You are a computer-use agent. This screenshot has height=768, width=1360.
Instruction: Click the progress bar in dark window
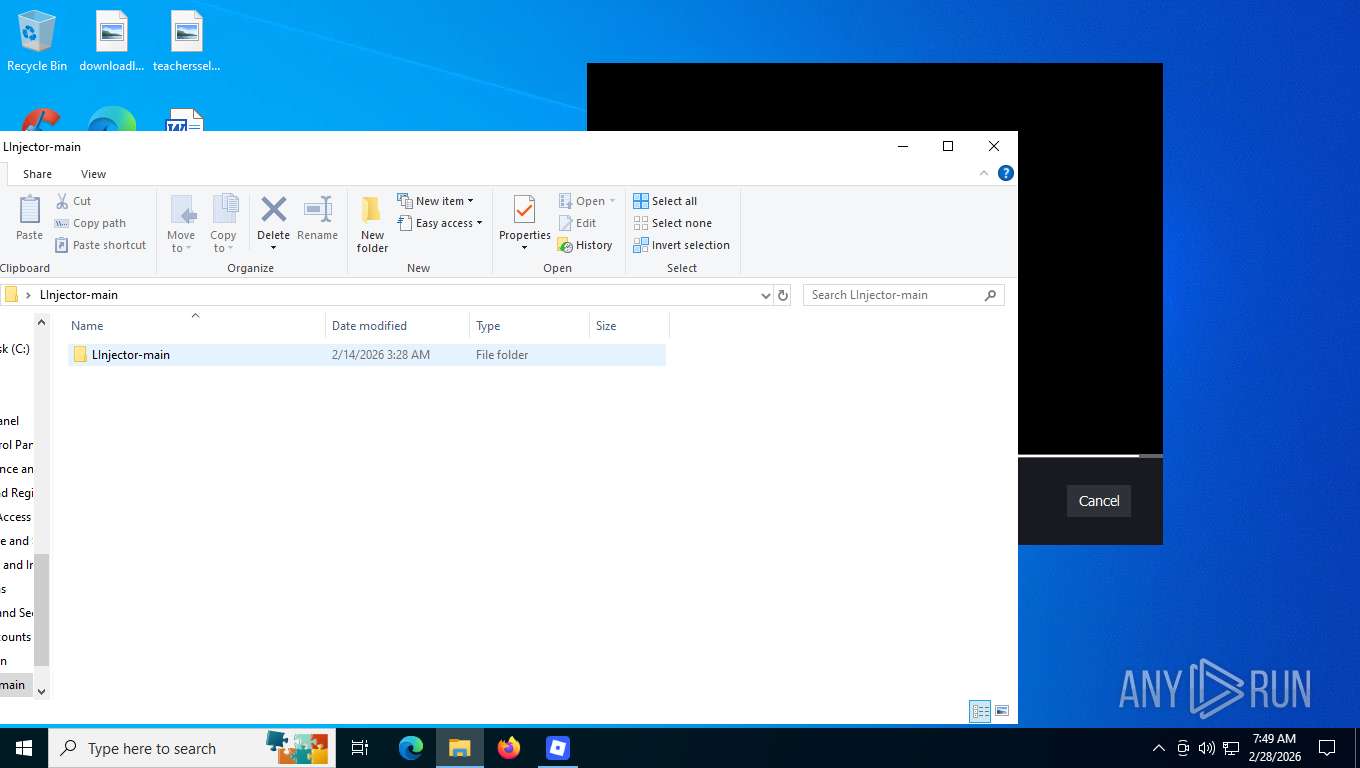[1090, 456]
